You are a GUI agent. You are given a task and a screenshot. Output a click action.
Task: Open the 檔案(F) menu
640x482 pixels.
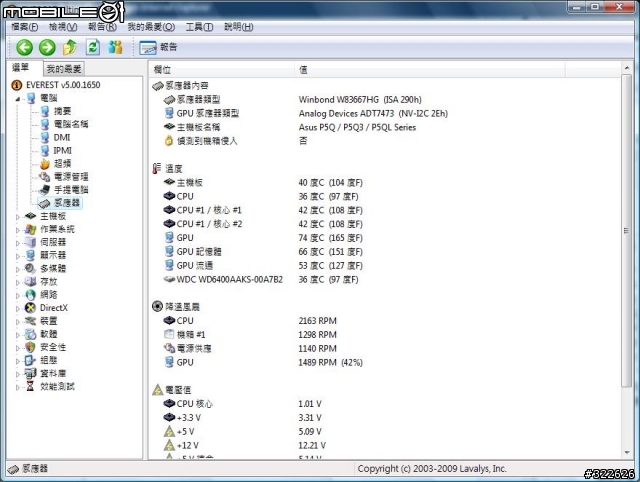click(x=24, y=27)
